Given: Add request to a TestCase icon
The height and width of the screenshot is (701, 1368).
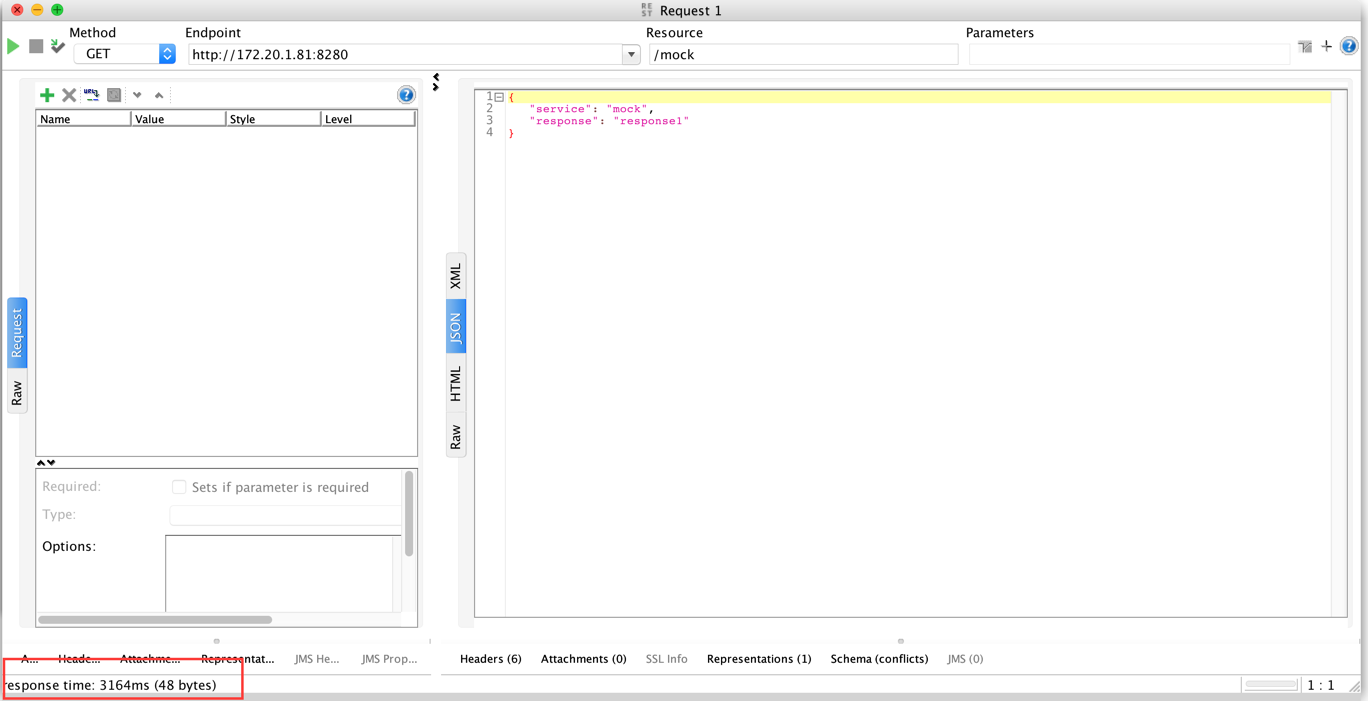Looking at the screenshot, I should click(x=58, y=46).
